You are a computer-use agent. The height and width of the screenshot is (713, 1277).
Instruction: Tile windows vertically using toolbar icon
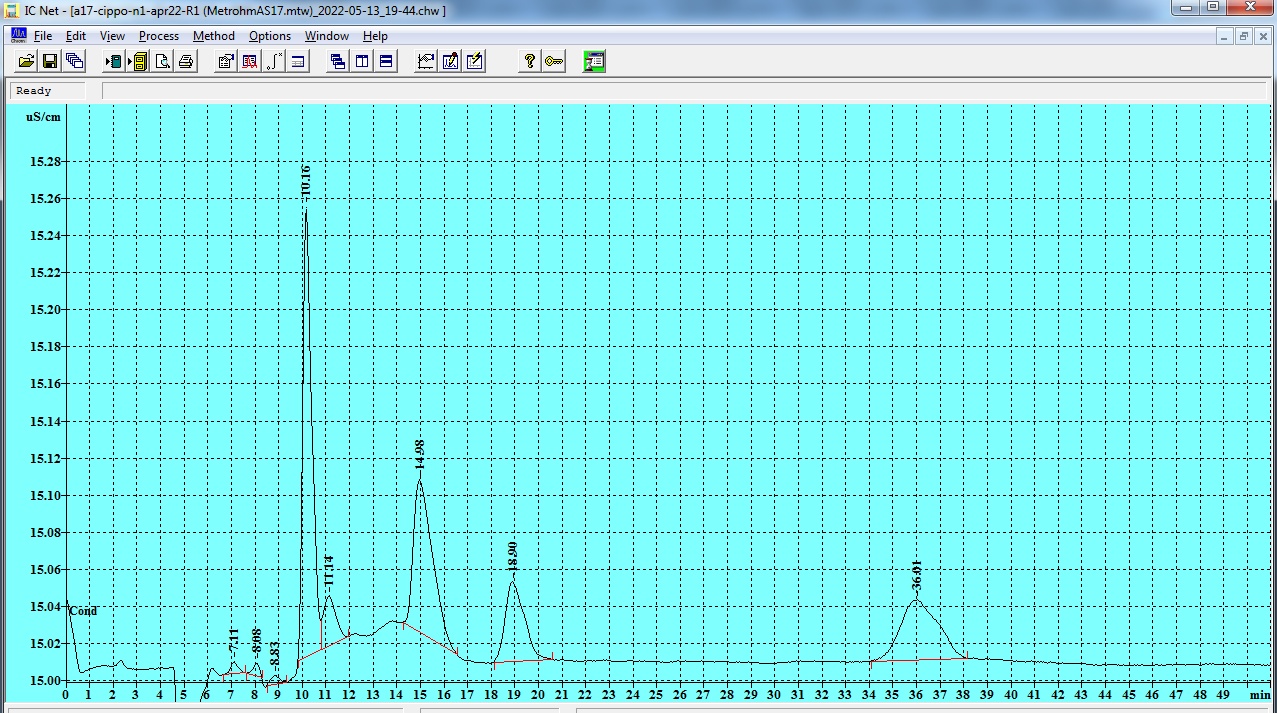click(x=362, y=61)
